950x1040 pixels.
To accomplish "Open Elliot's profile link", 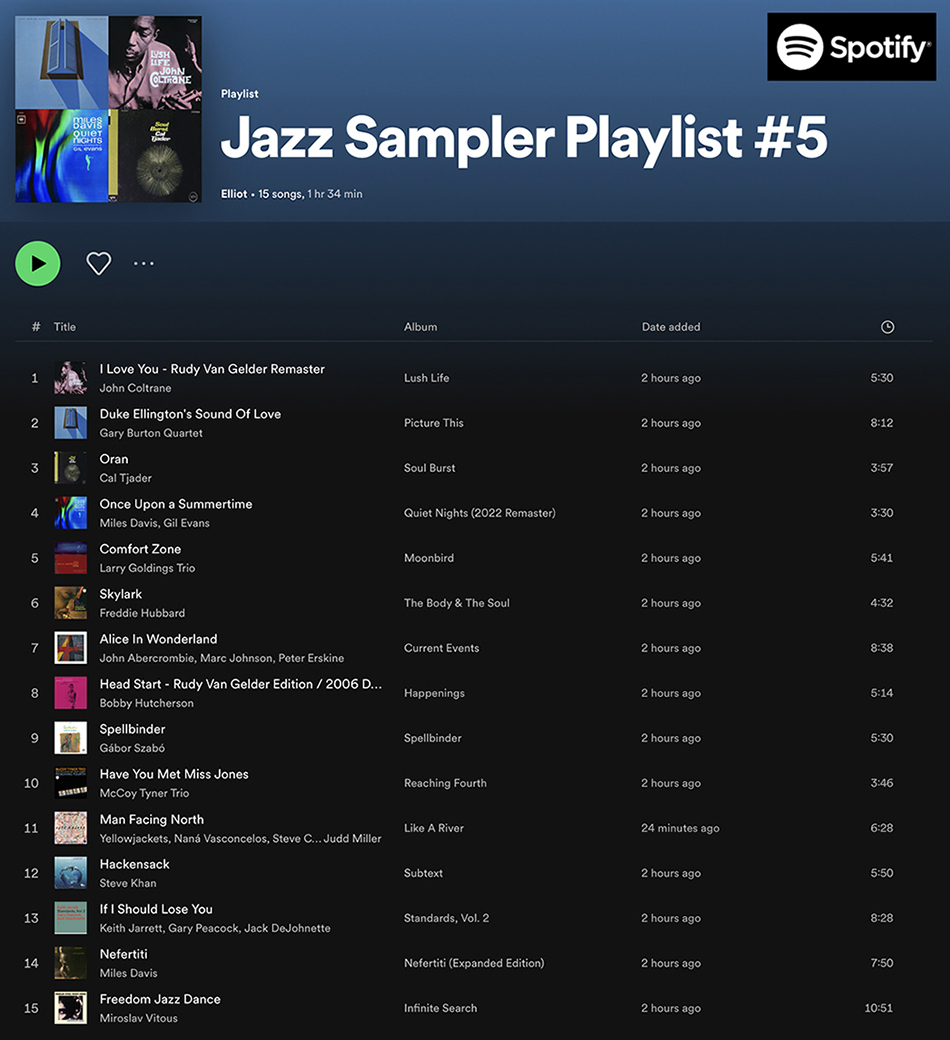I will coord(234,194).
